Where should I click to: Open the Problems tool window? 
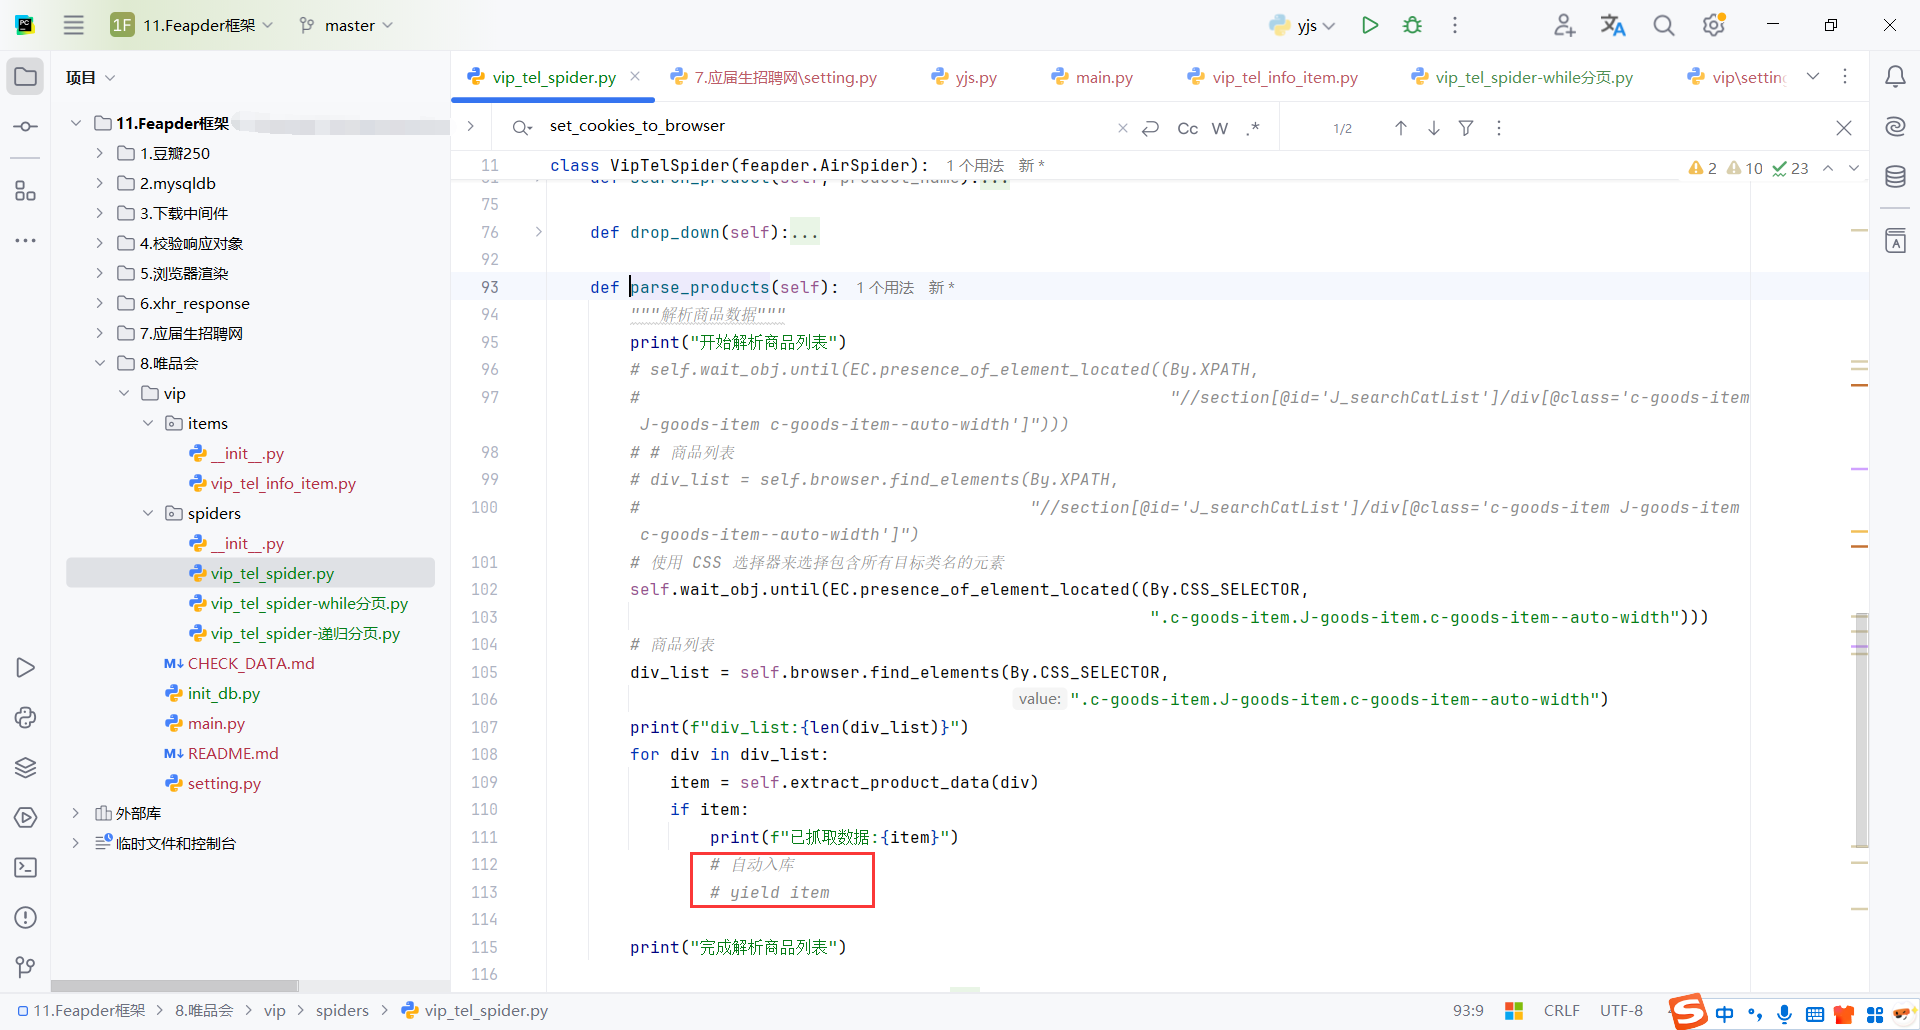pos(25,918)
